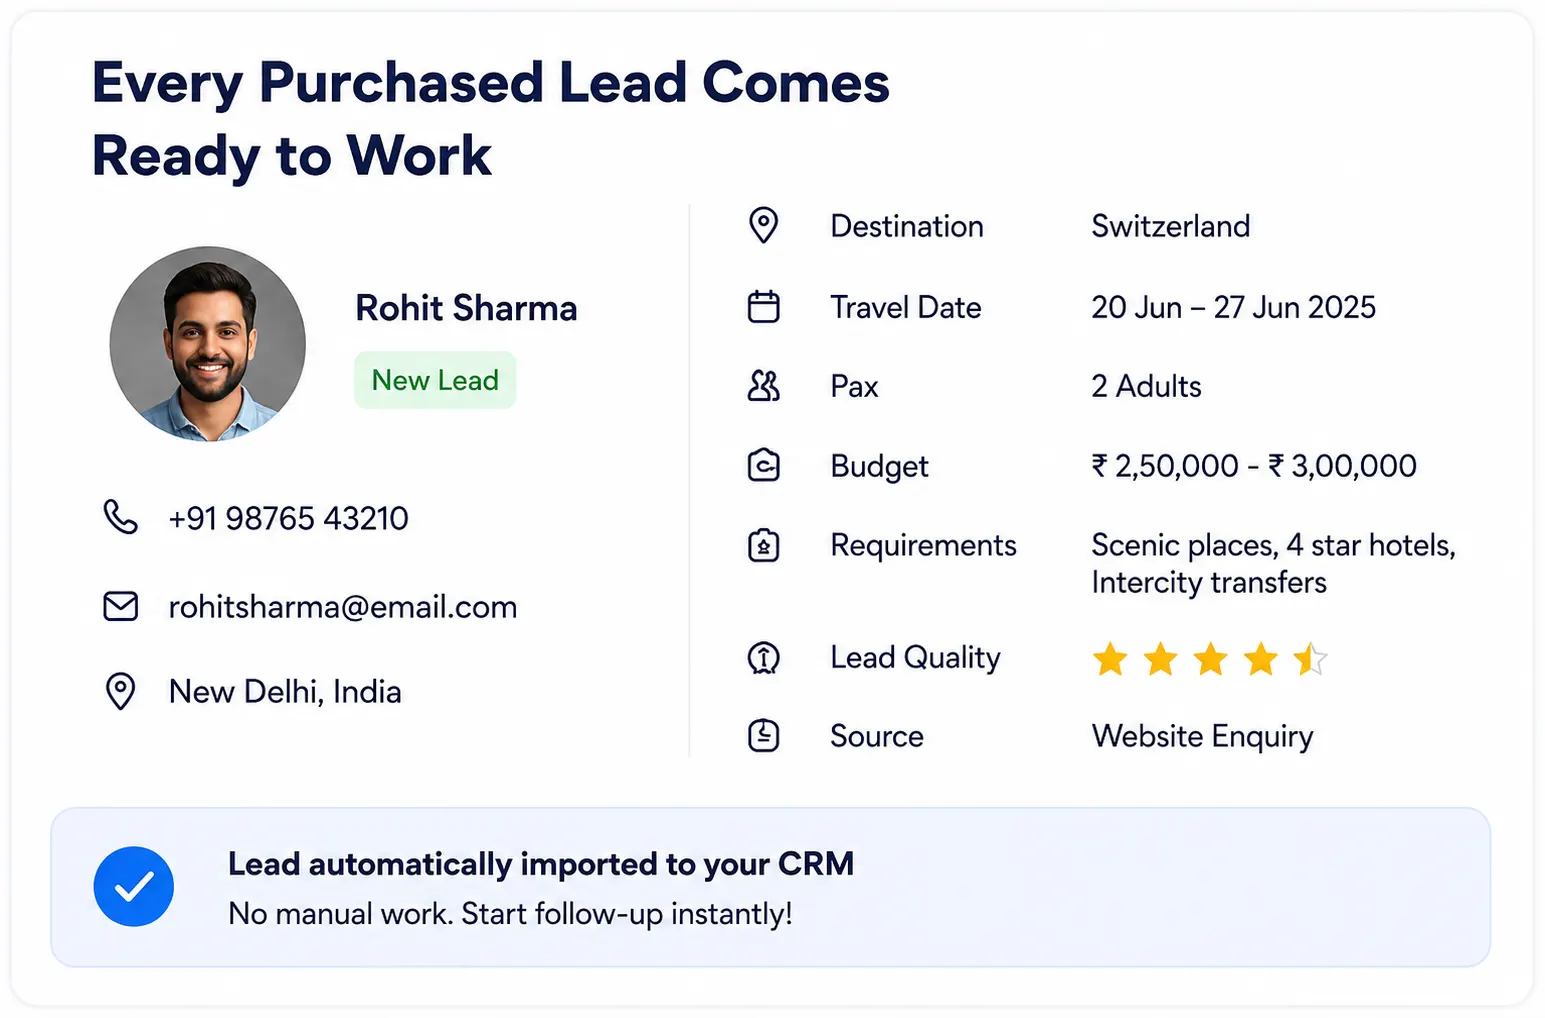This screenshot has height=1018, width=1545.
Task: Click the phone number +91 98765 43210
Action: [x=288, y=518]
